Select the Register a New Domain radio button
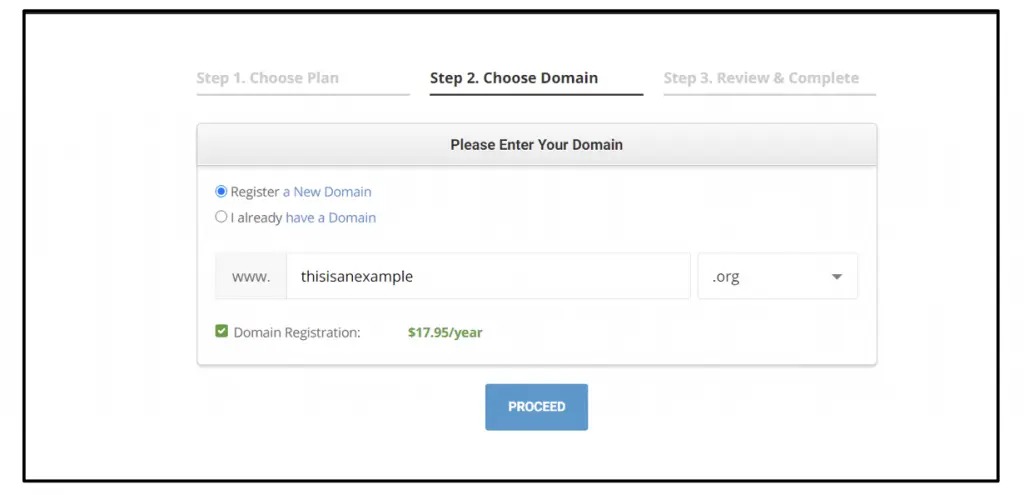Viewport: 1024px width, 495px height. pyautogui.click(x=221, y=191)
